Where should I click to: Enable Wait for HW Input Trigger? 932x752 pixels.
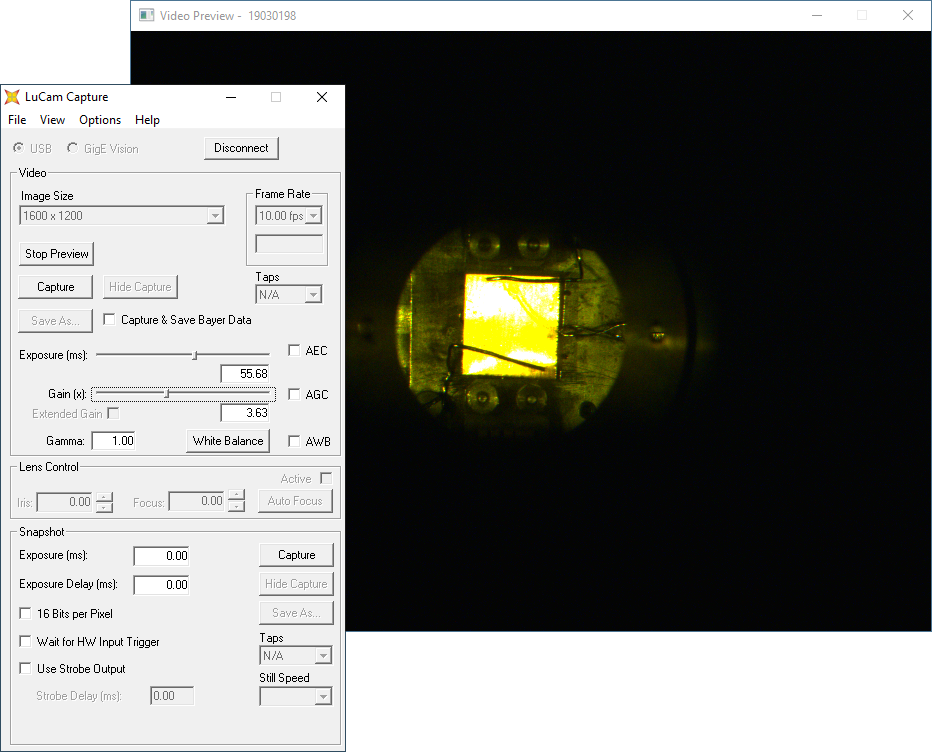point(26,641)
